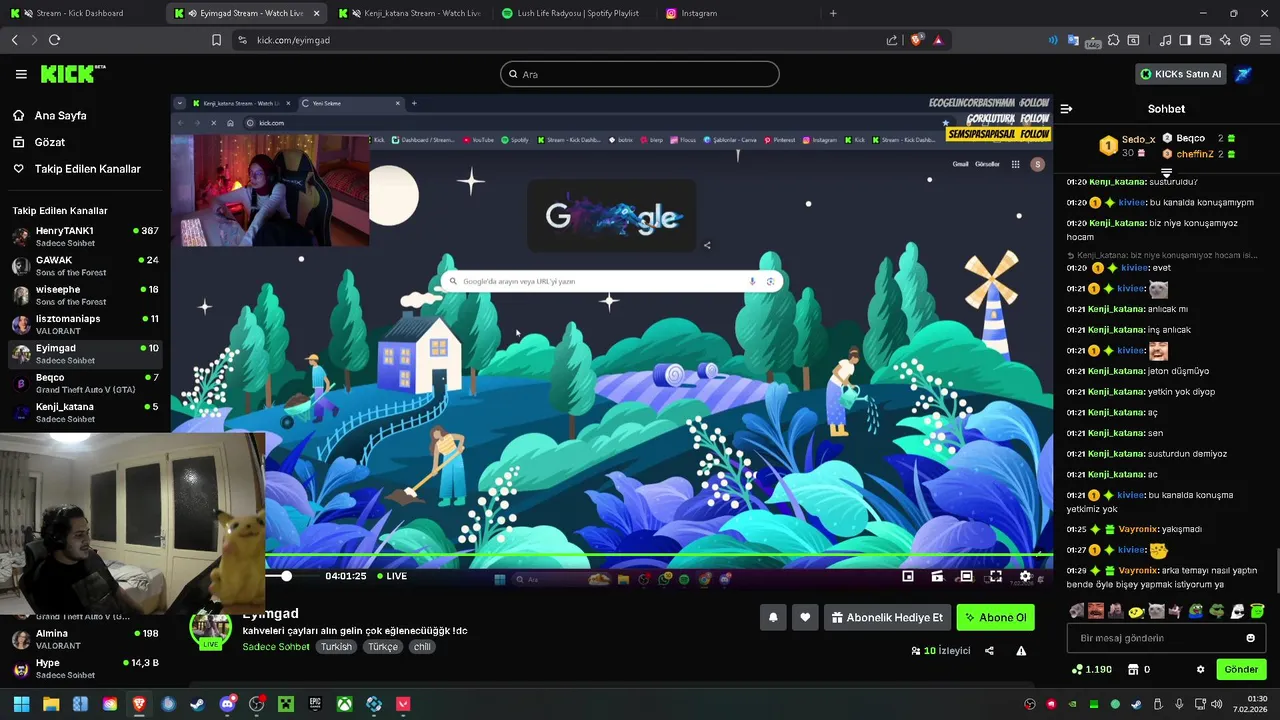The image size is (1280, 720).
Task: Toggle the player clip icon
Action: pos(937,576)
